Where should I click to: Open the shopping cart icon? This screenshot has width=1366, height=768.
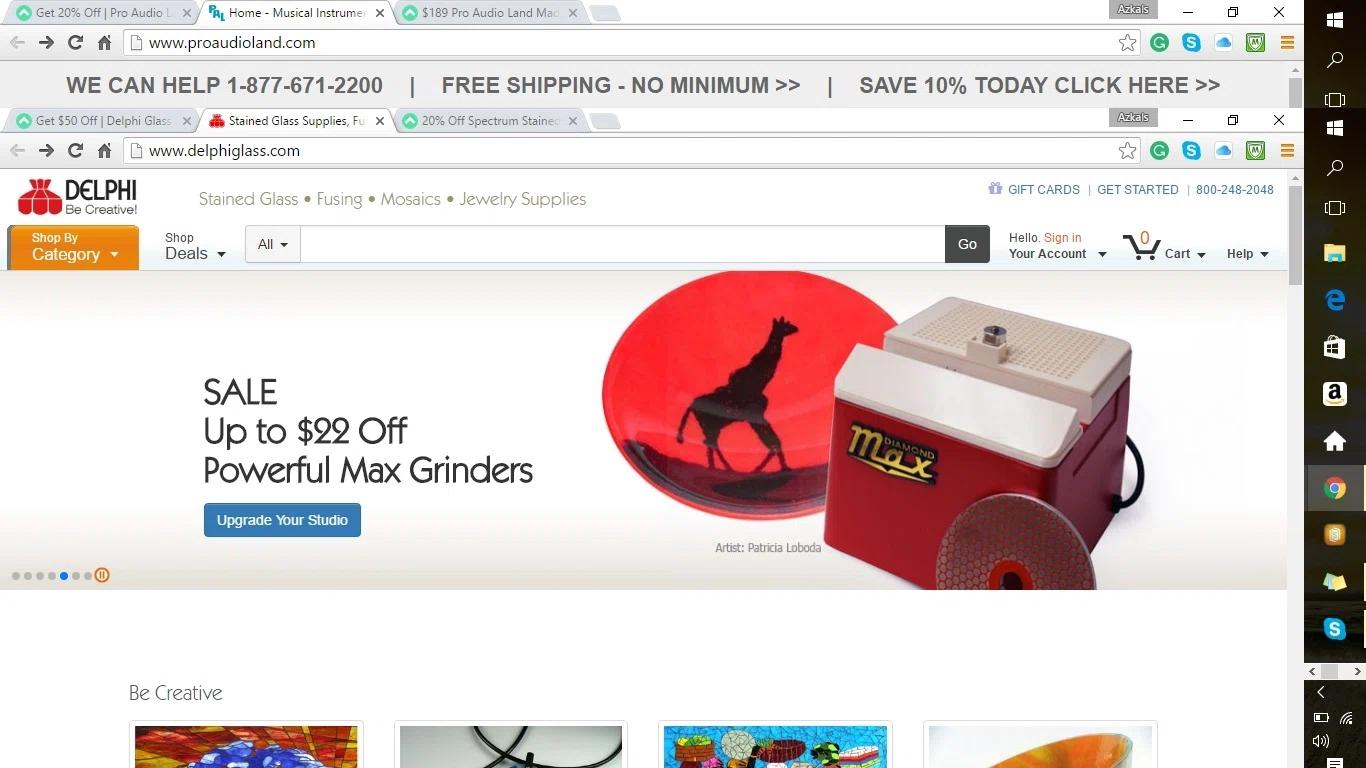1141,246
